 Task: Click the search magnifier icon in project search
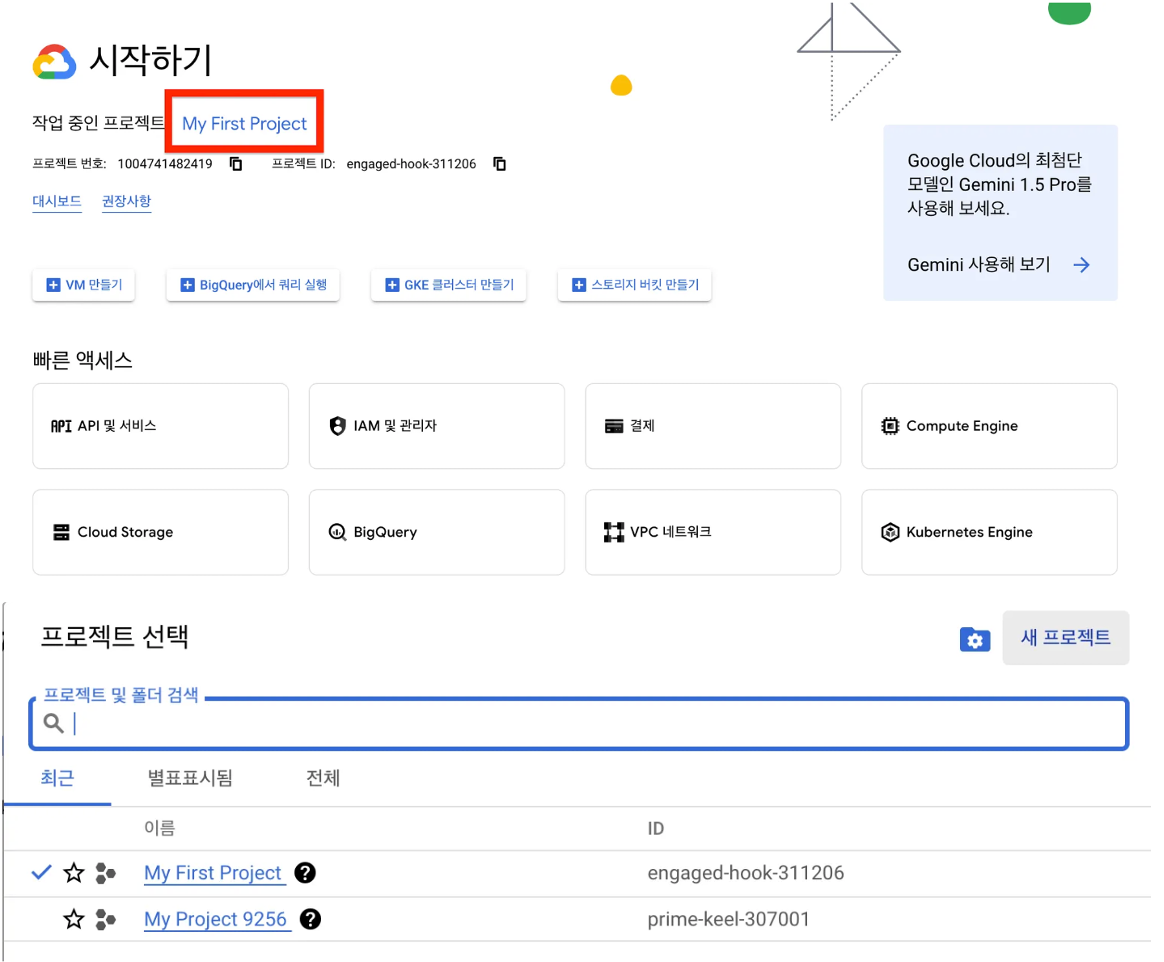pyautogui.click(x=53, y=722)
